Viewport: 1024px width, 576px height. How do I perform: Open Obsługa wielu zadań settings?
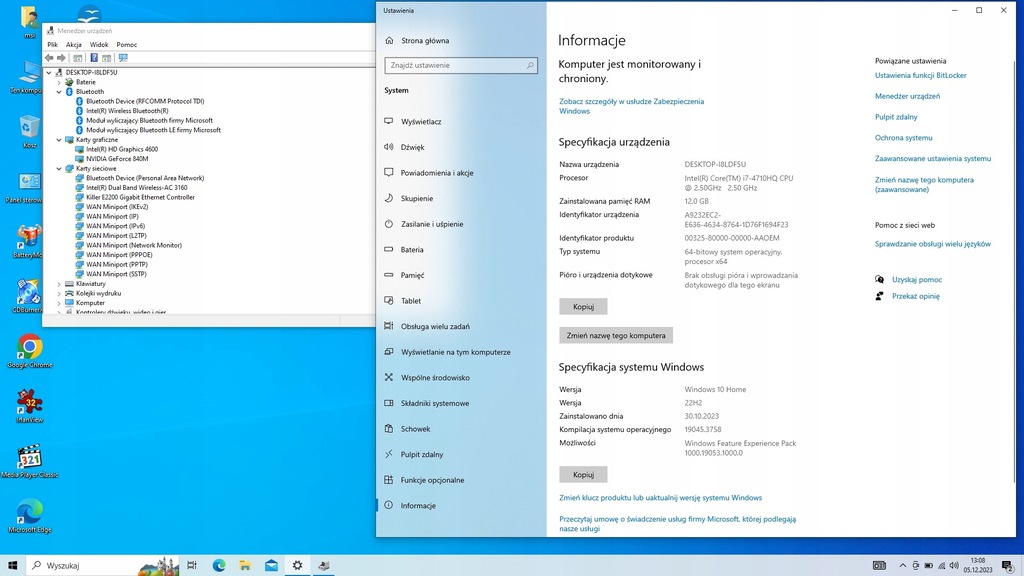tap(435, 326)
